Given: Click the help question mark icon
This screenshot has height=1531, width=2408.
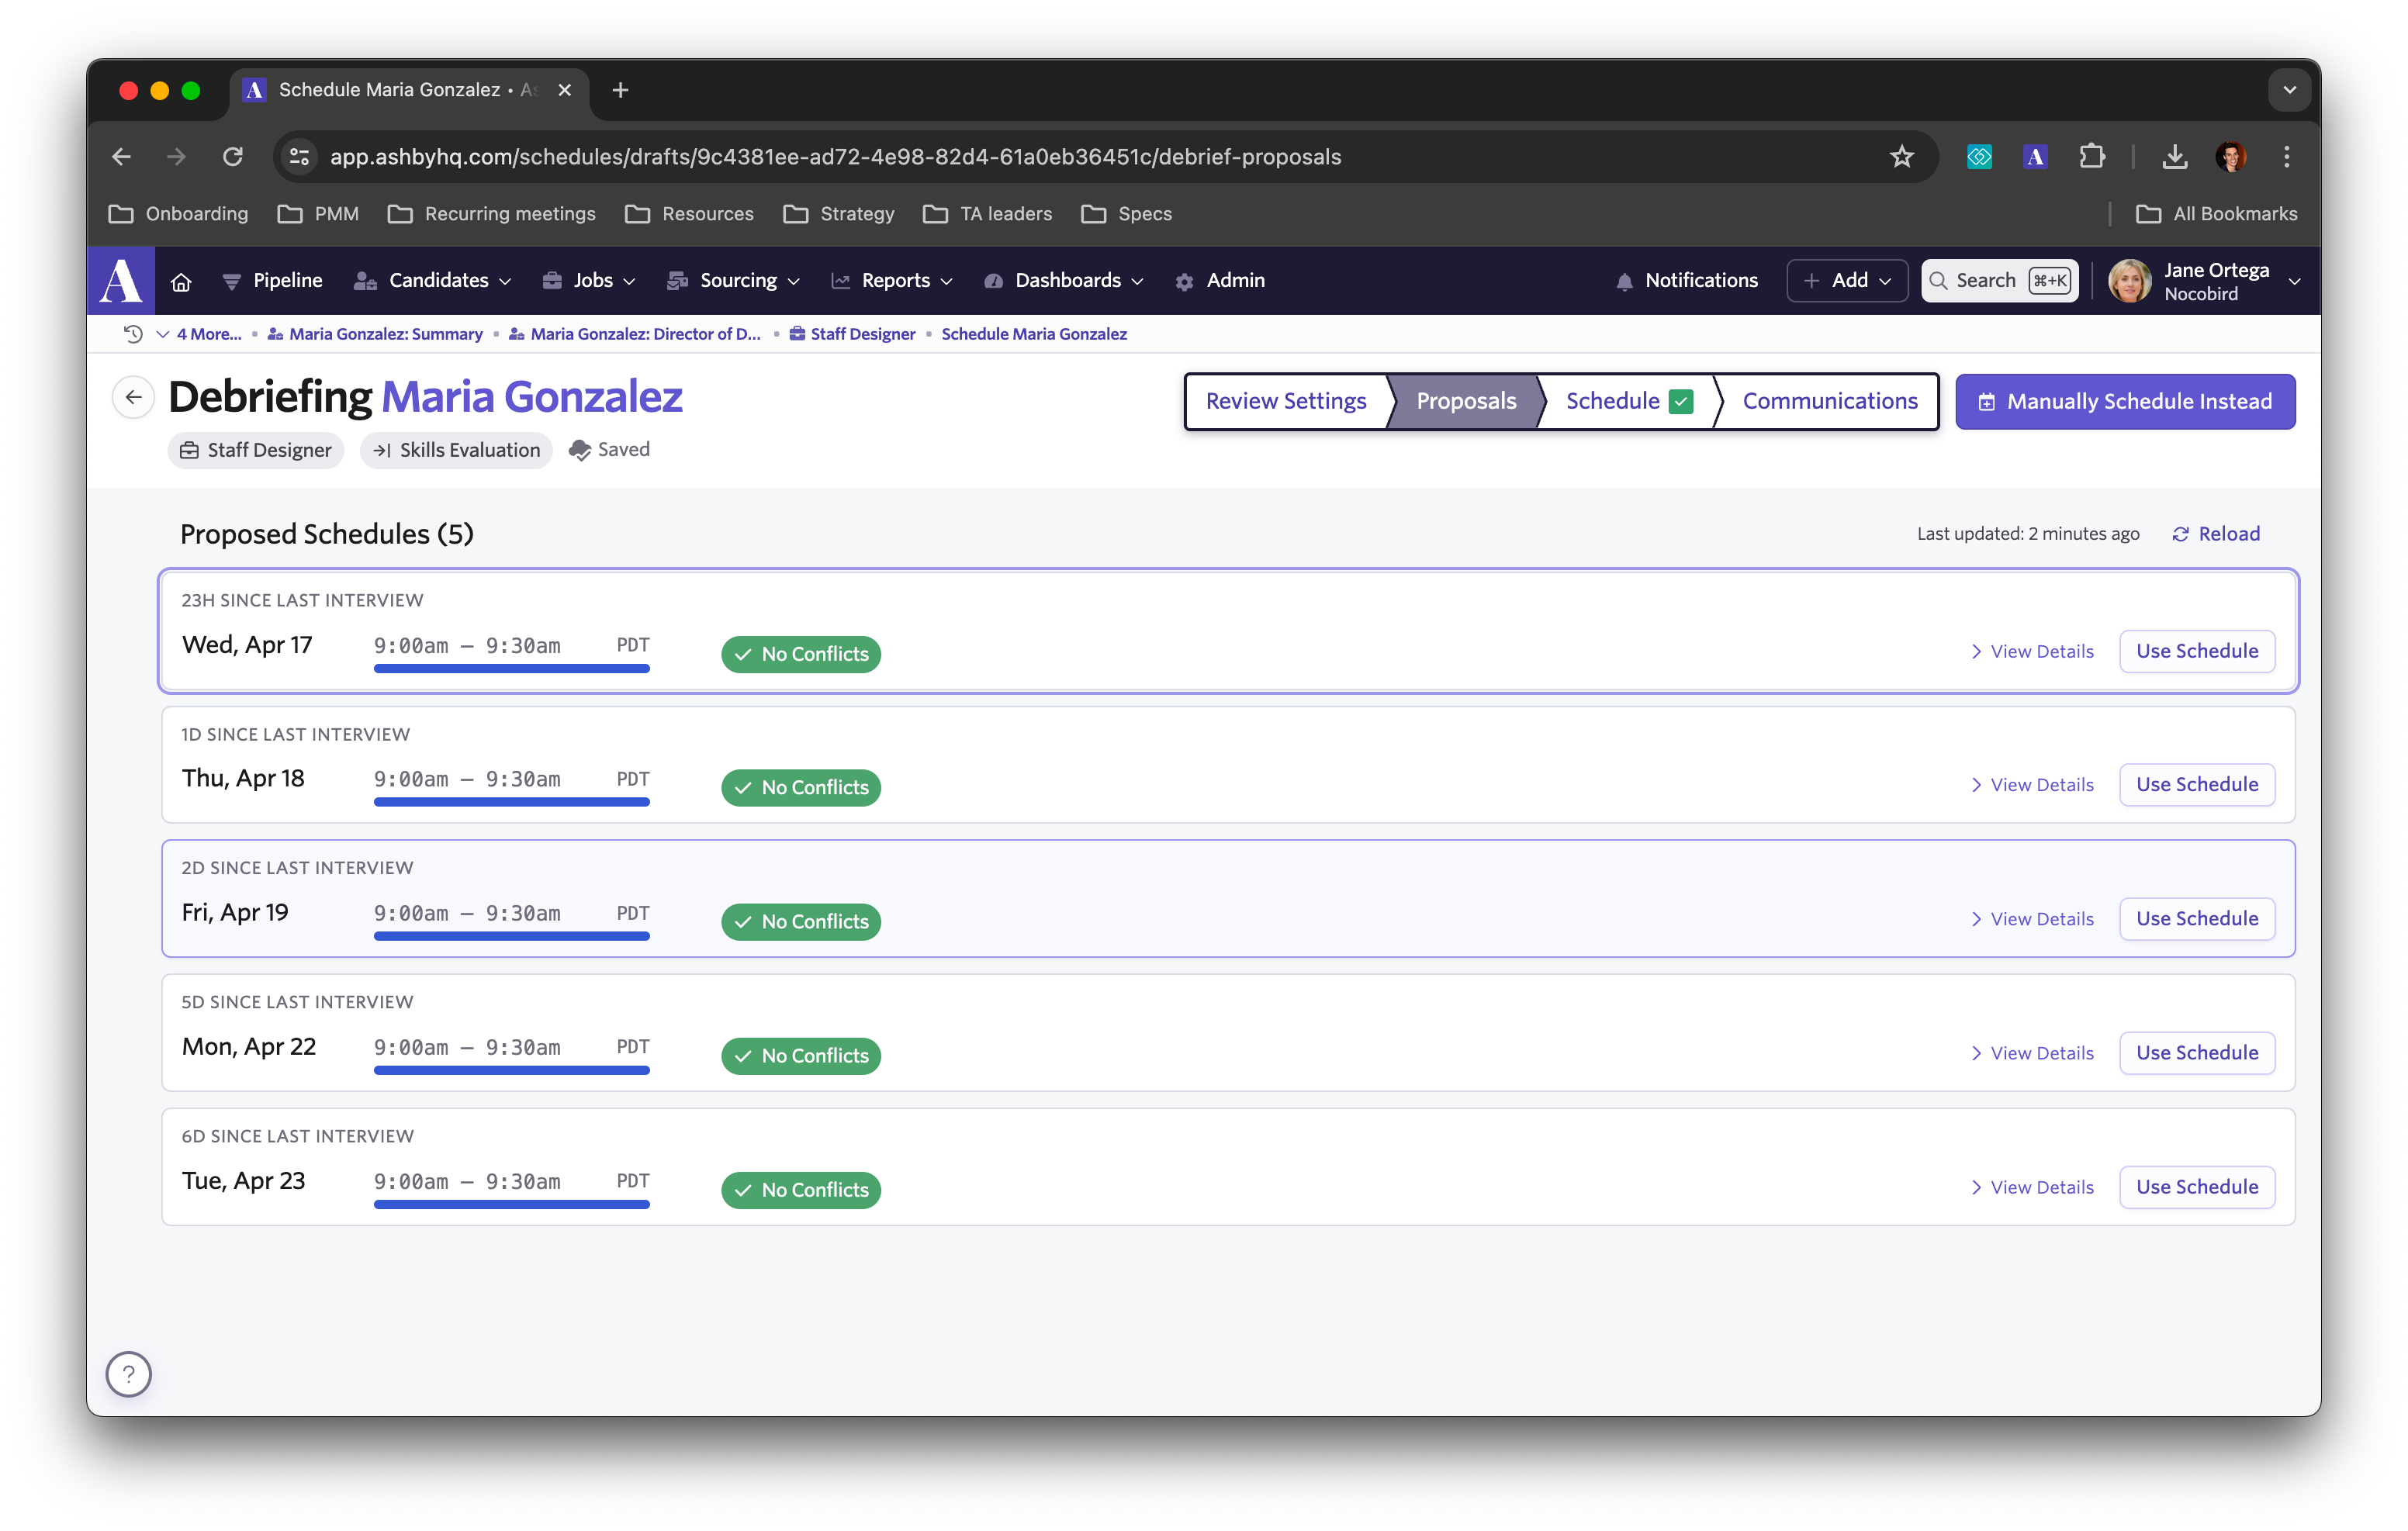Looking at the screenshot, I should 129,1374.
